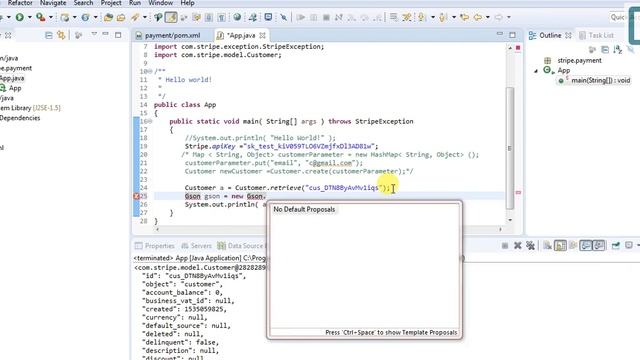Screen dimensions: 640x360
Task: Click the Forward navigation arrow
Action: point(498,17)
